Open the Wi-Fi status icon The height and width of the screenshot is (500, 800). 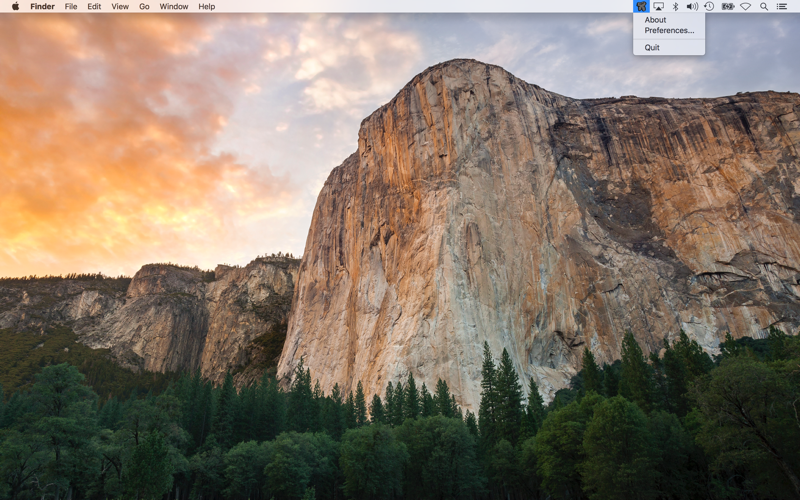pos(745,6)
